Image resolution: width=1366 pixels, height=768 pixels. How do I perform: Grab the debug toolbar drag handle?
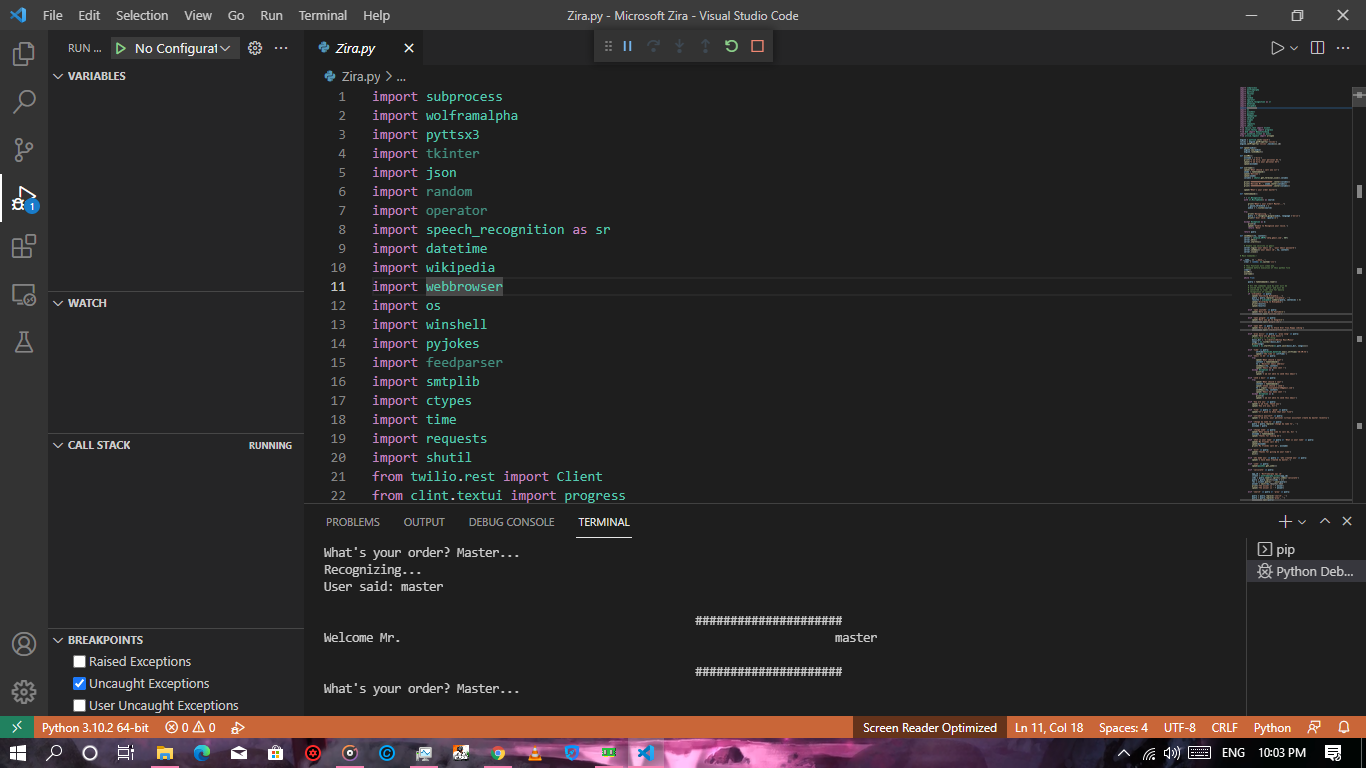(608, 46)
